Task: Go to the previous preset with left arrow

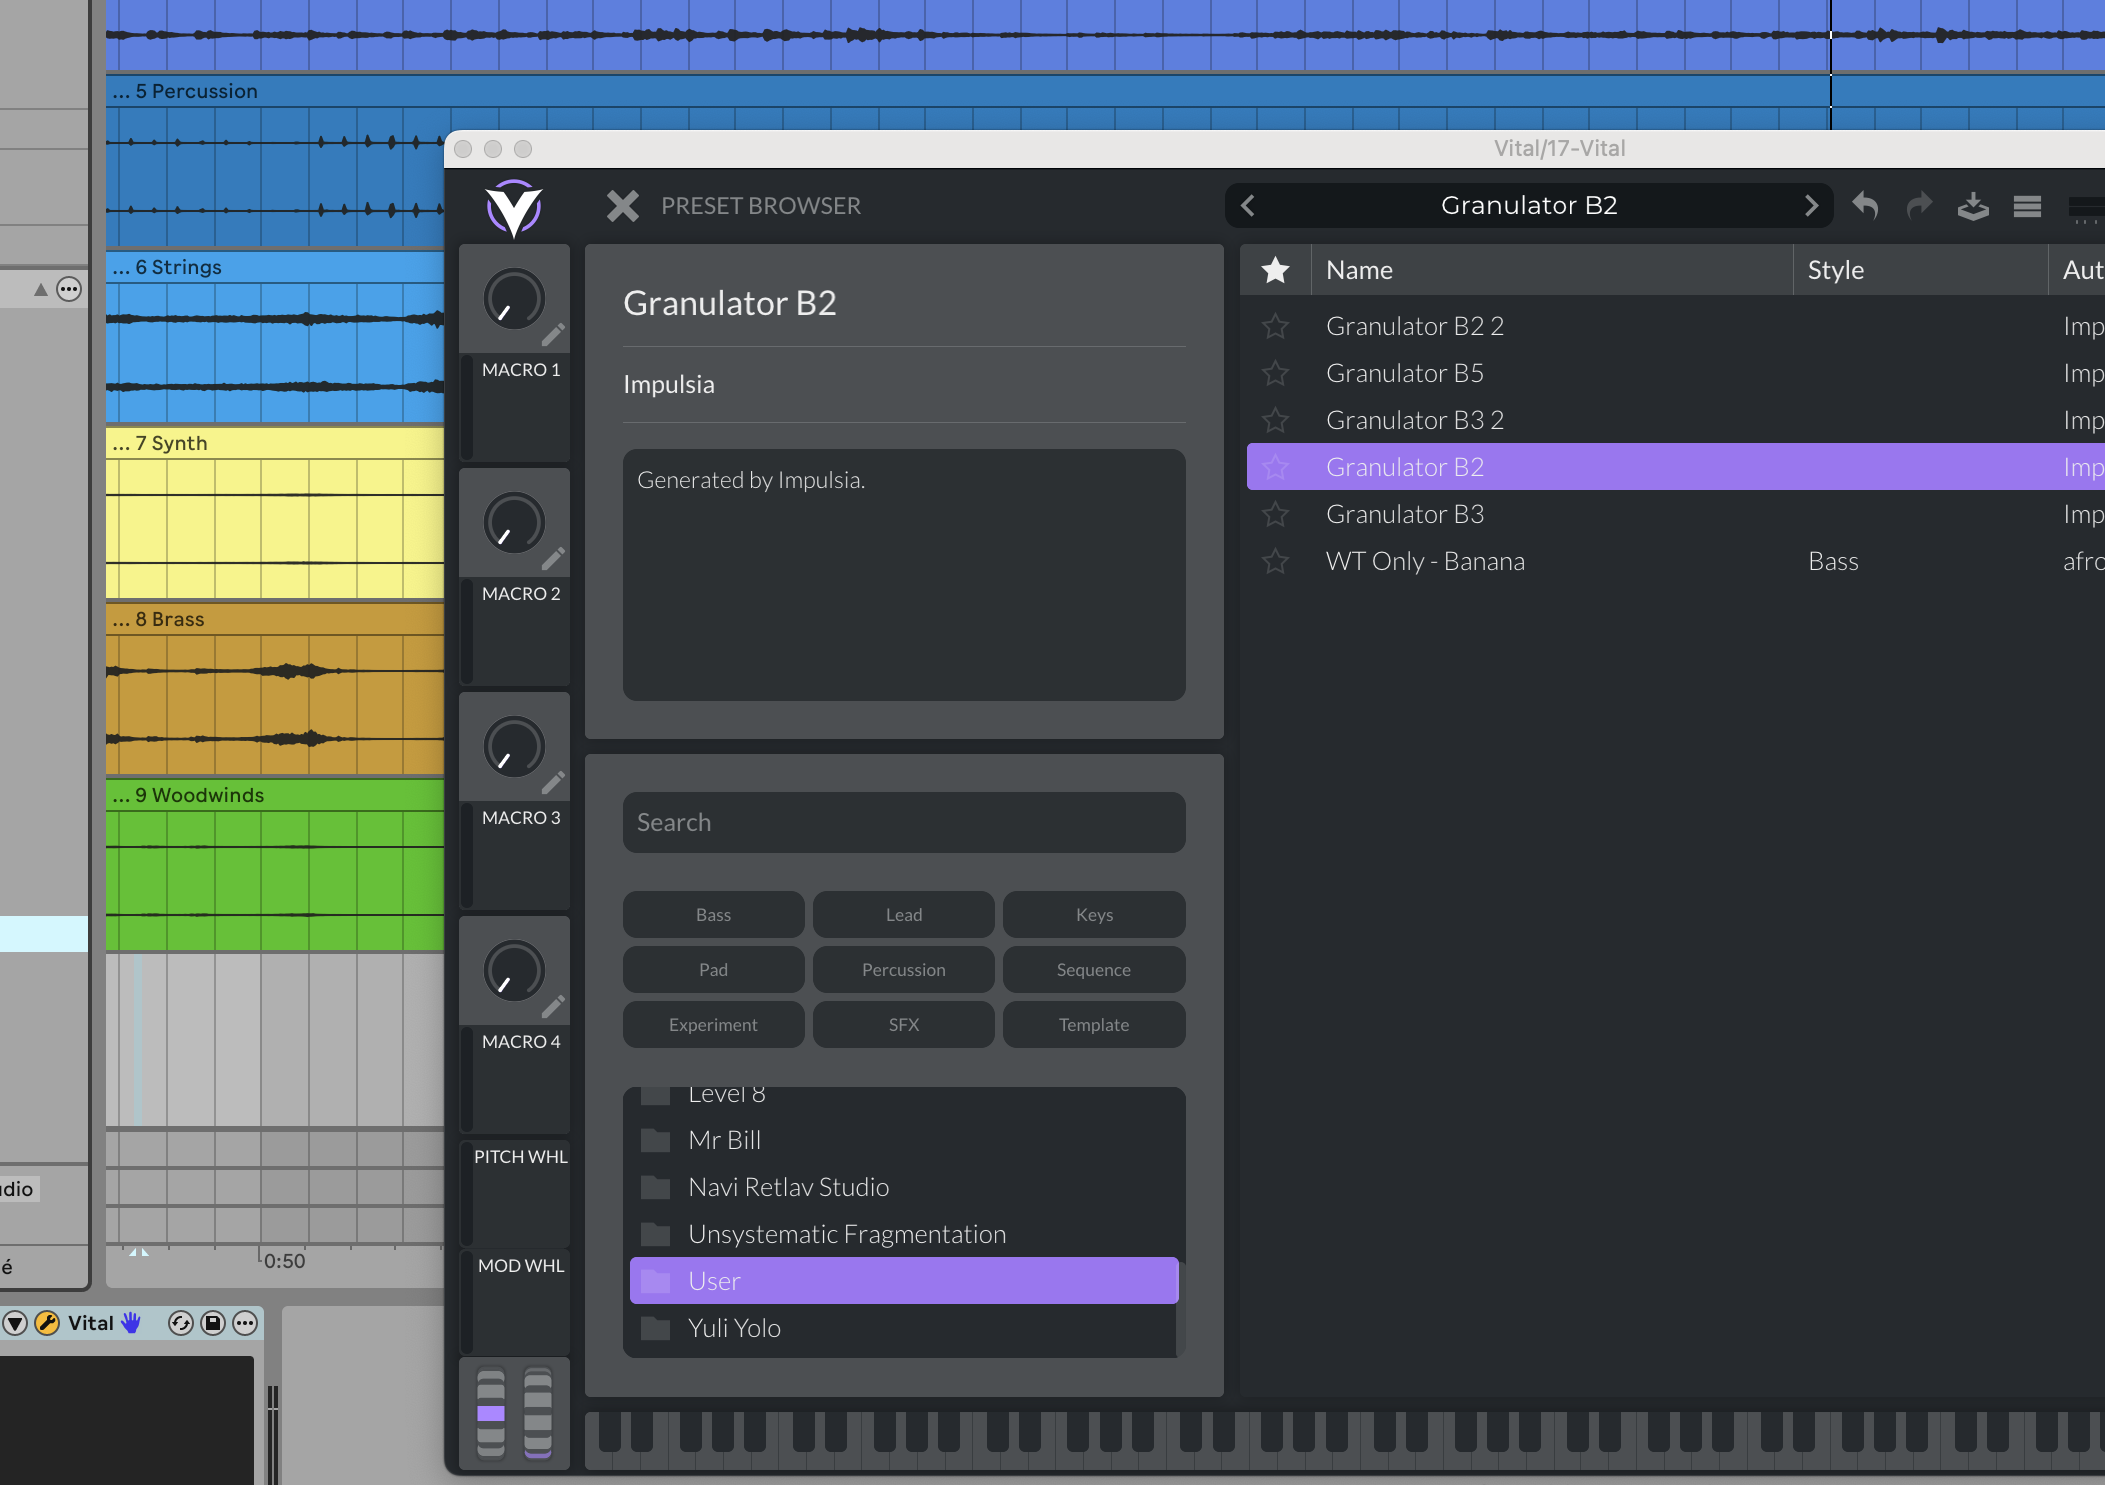Action: pos(1247,205)
